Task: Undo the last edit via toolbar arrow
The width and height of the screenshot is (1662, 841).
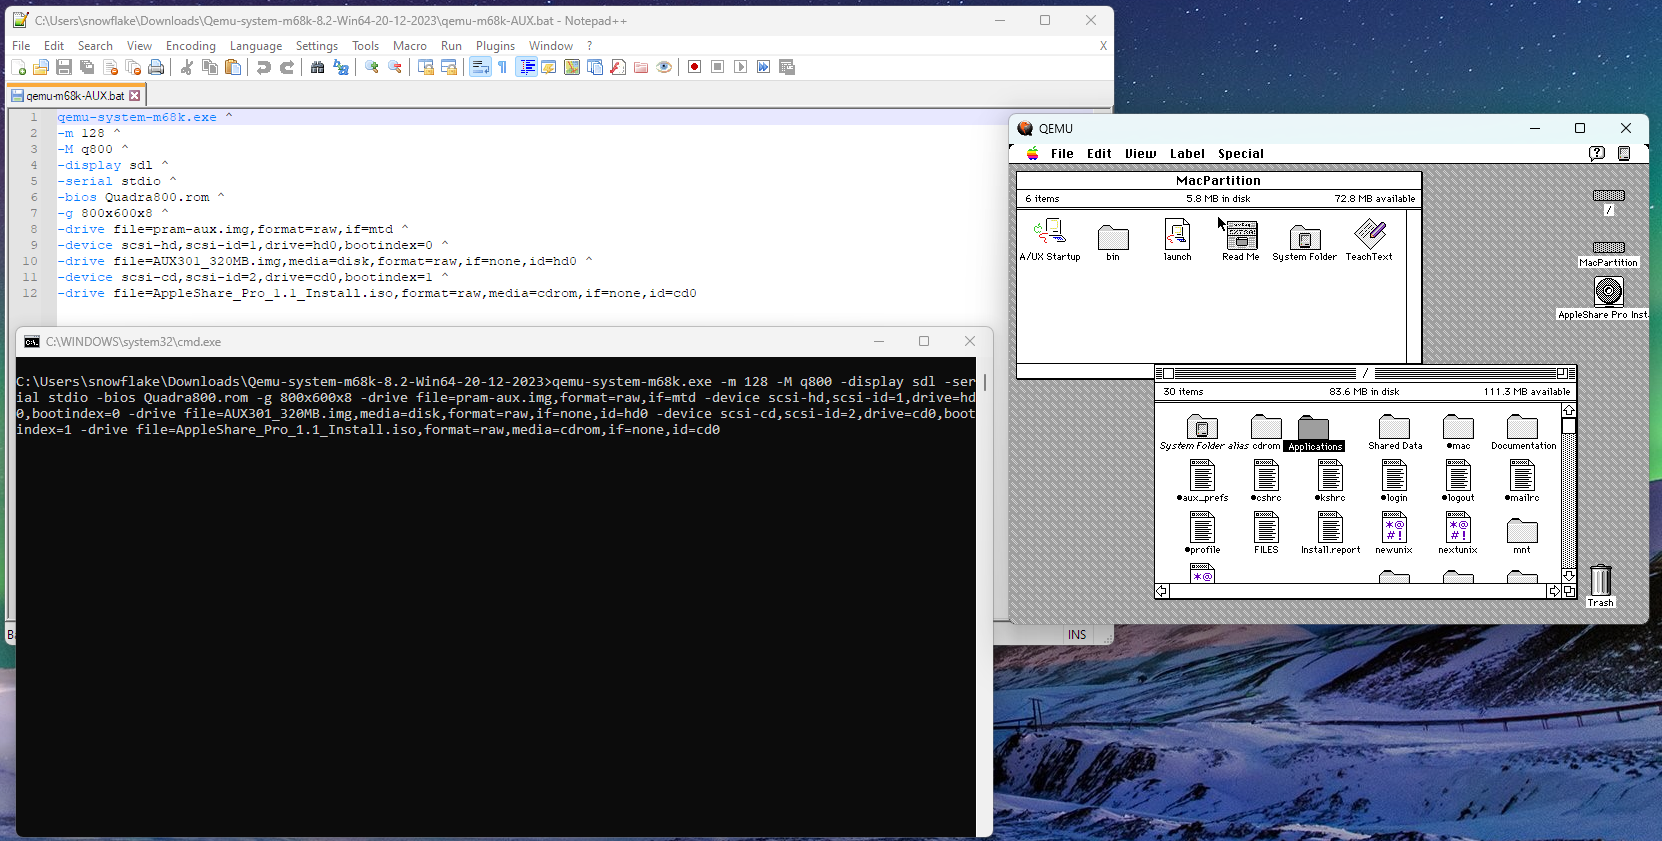Action: point(264,67)
